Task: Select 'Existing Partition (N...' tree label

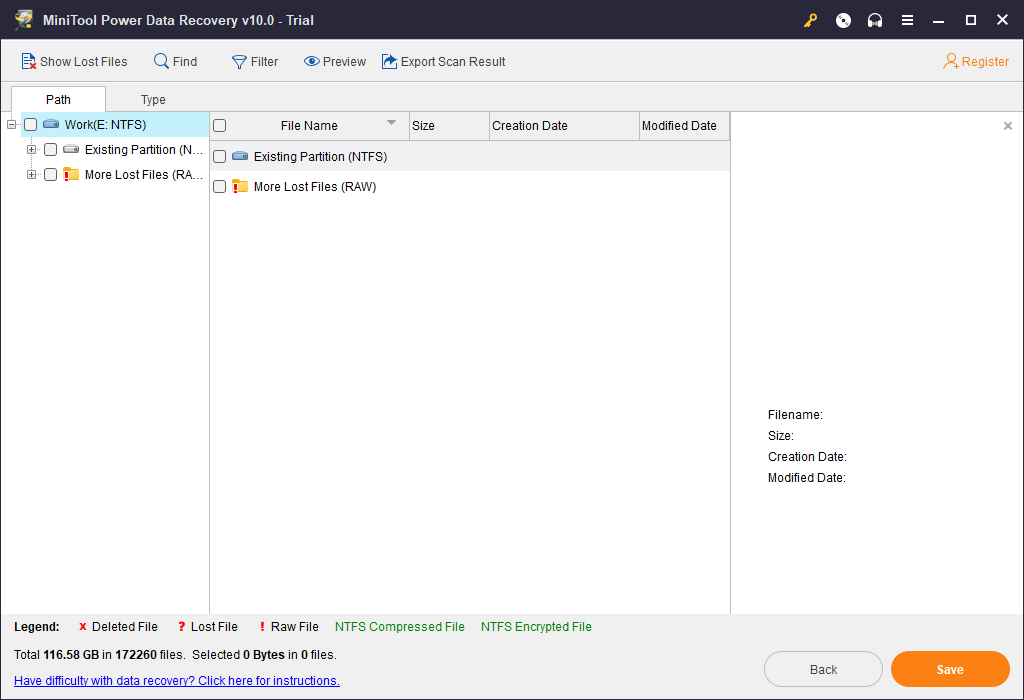Action: [x=144, y=150]
